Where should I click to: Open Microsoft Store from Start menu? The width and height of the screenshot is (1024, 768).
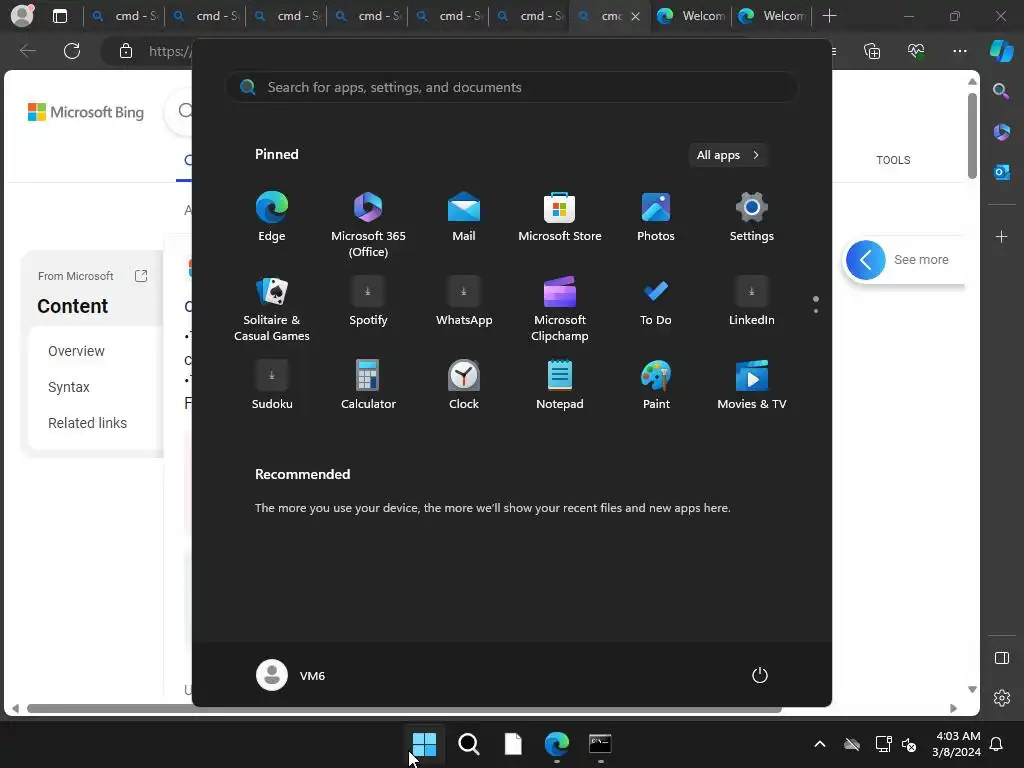point(560,217)
